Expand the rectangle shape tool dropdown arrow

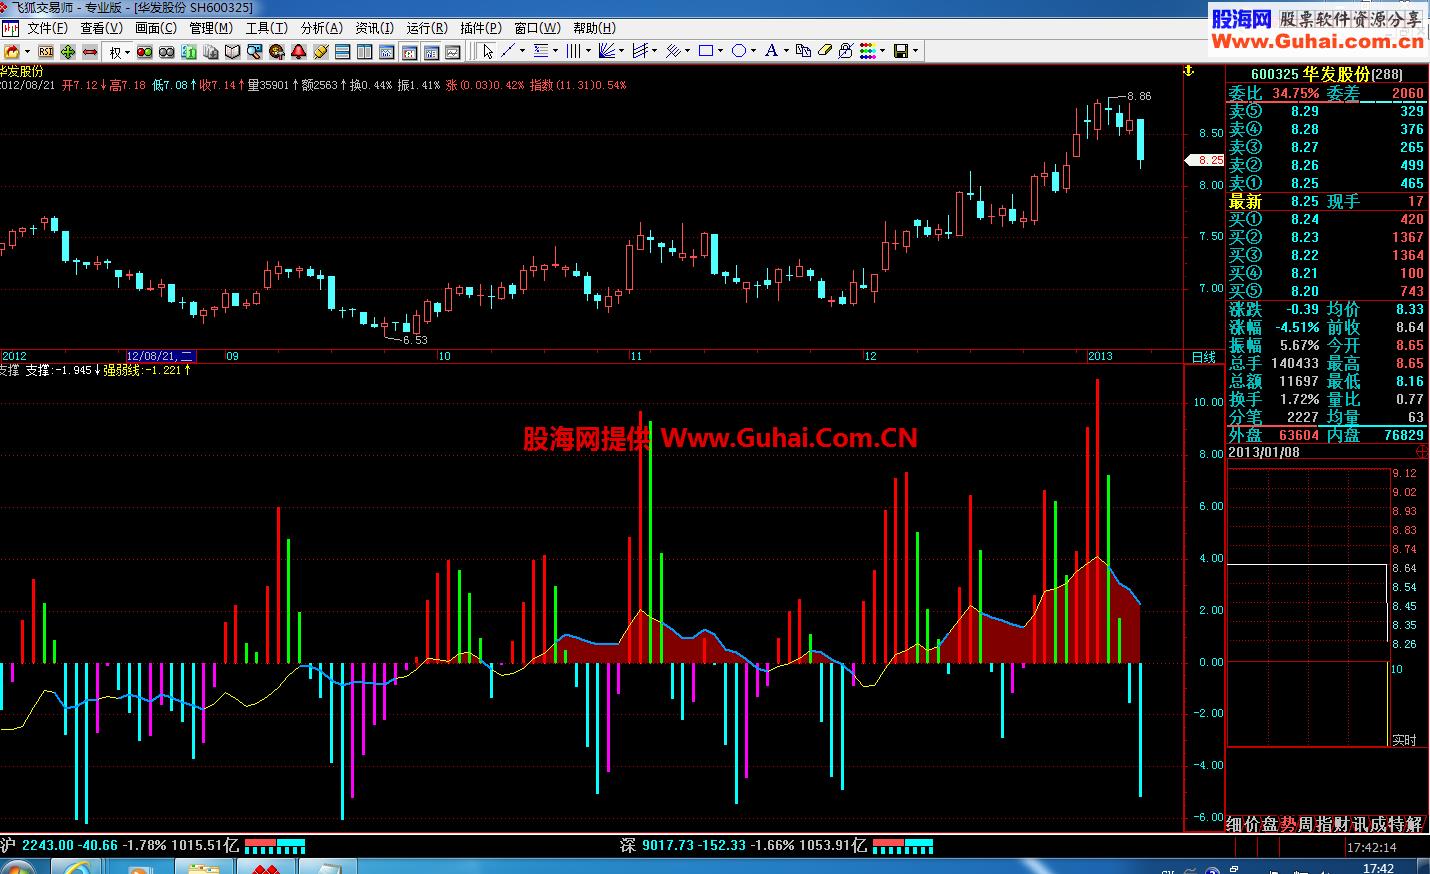tap(721, 51)
